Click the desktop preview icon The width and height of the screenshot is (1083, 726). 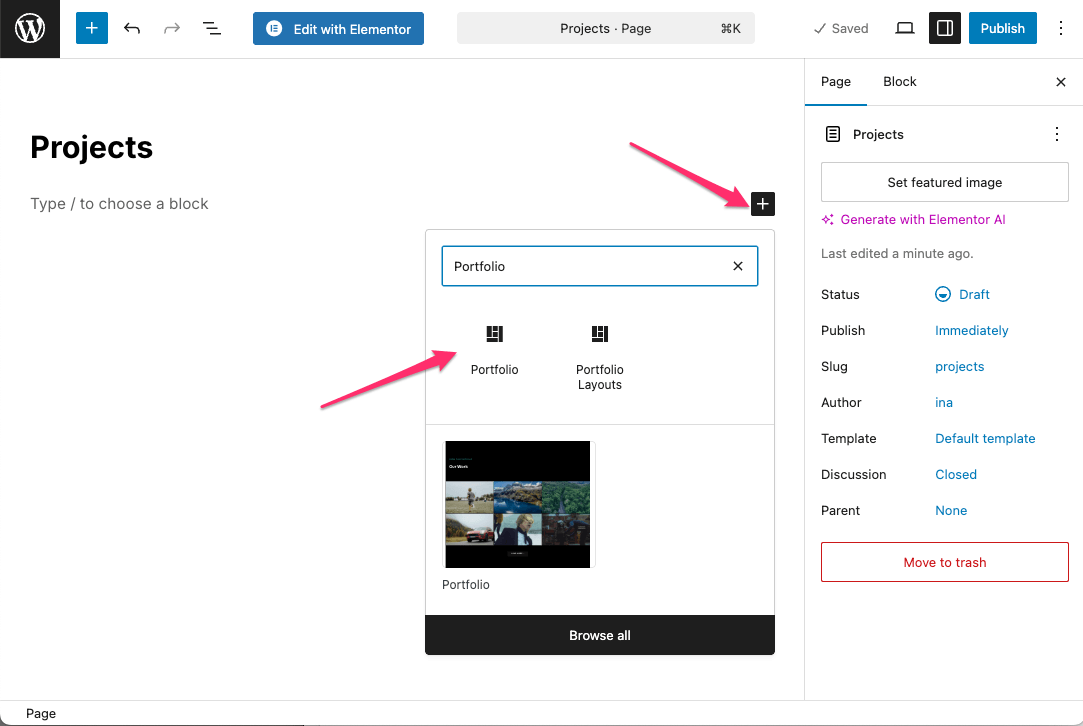(904, 28)
